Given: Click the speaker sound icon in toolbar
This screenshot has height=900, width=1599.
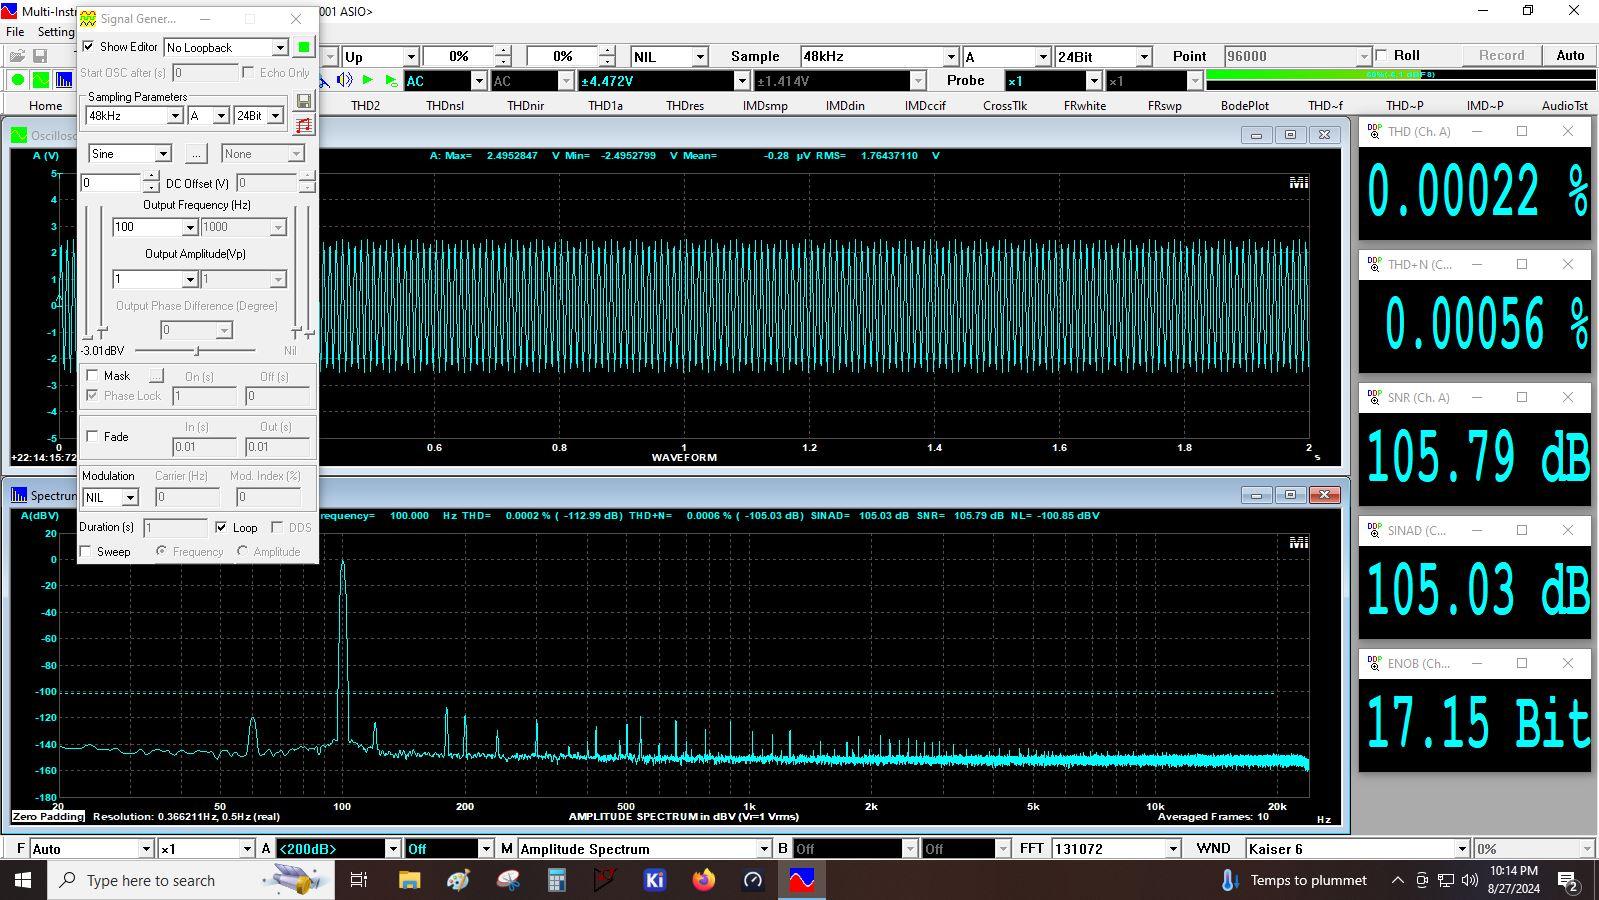Looking at the screenshot, I should click(x=344, y=80).
